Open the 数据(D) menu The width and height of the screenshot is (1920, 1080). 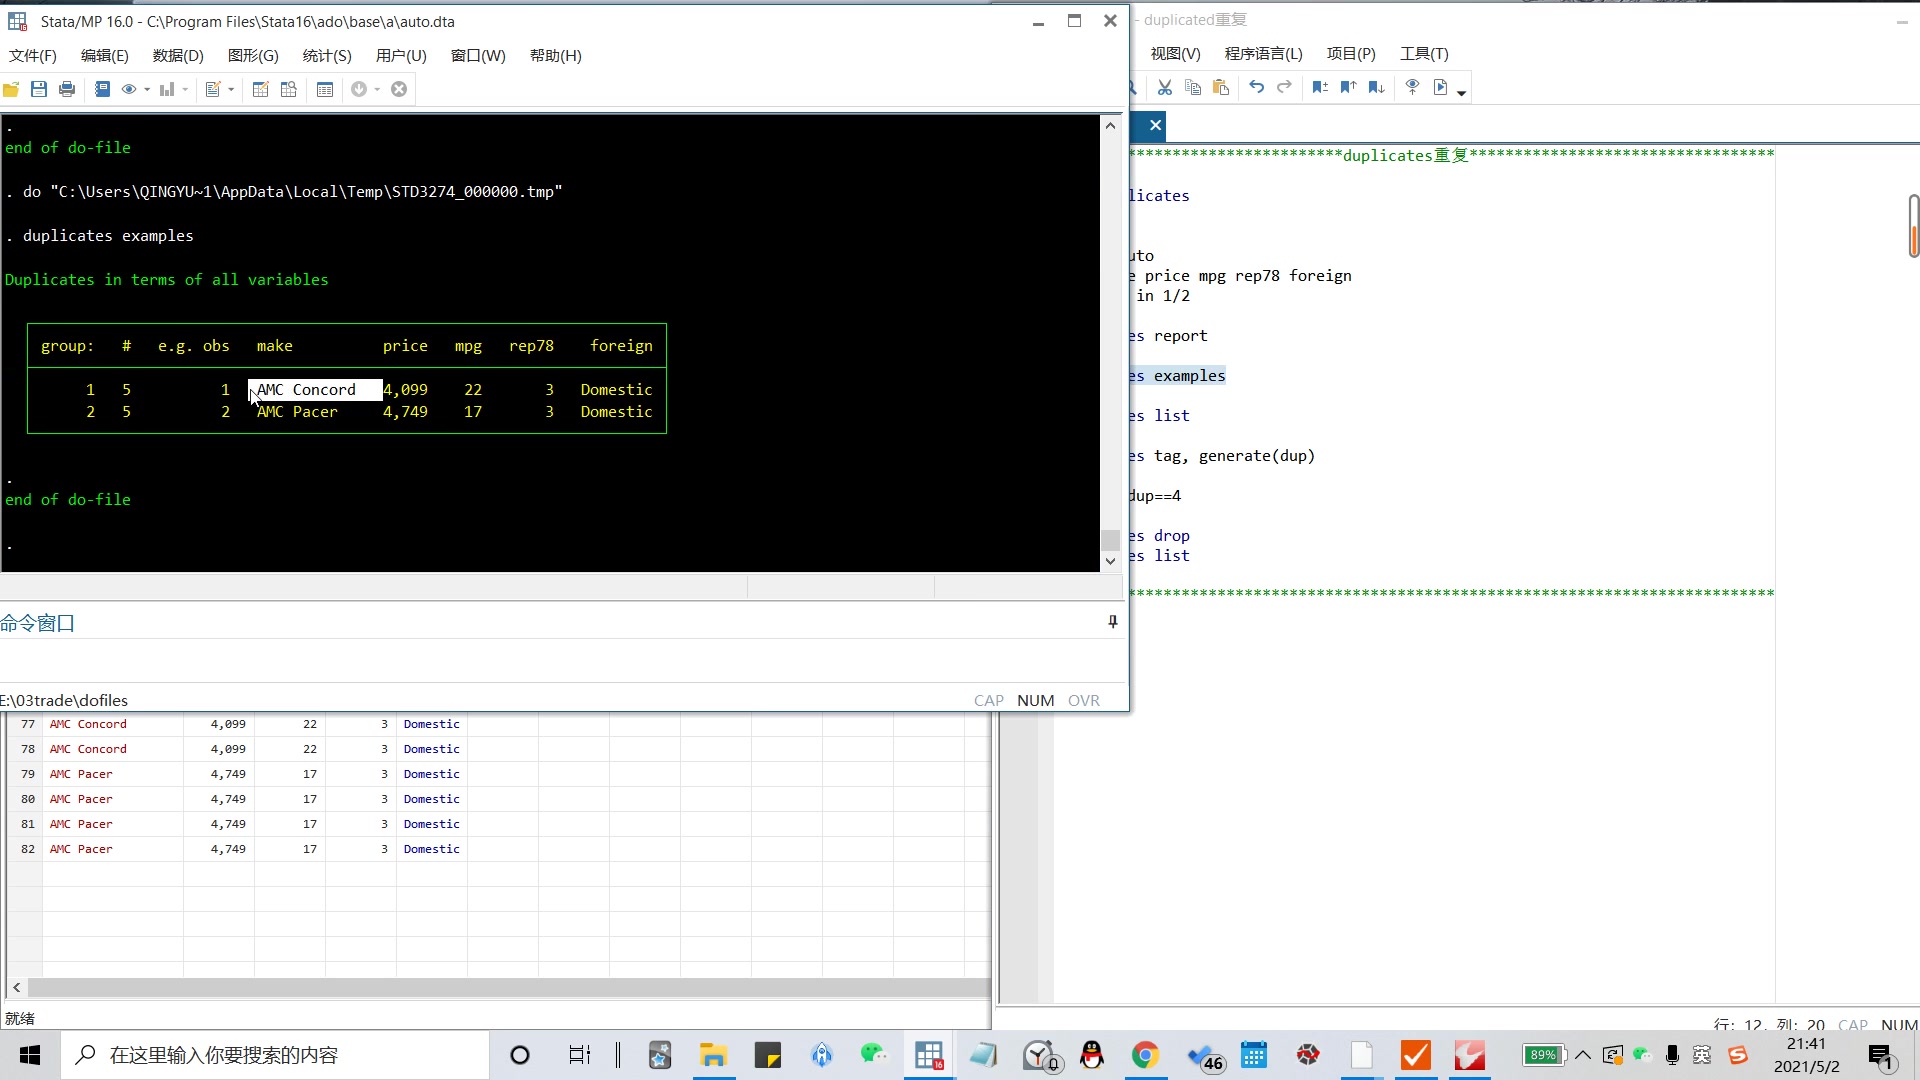(x=178, y=56)
